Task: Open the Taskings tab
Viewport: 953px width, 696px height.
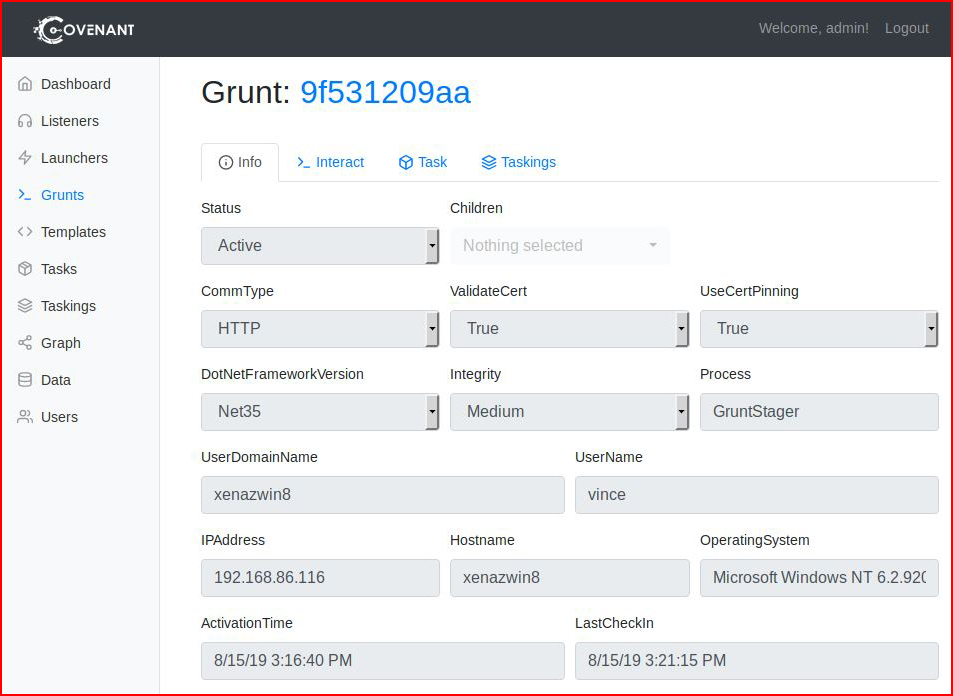Action: coord(518,162)
